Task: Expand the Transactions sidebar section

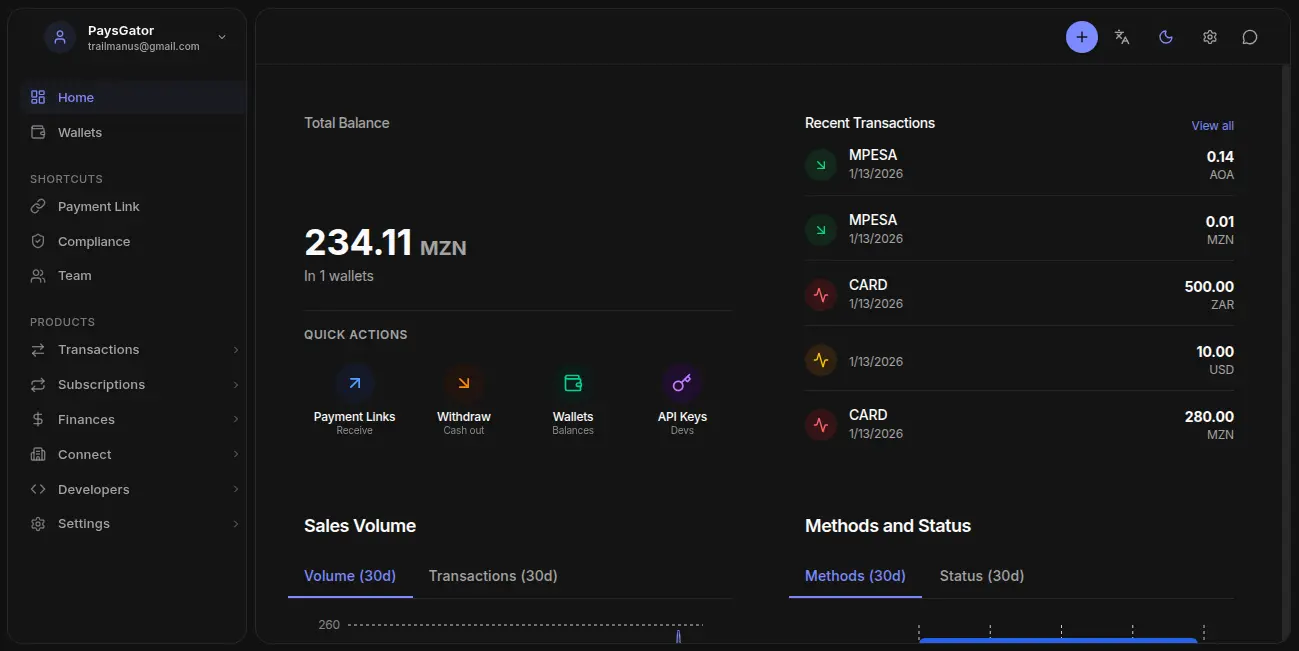Action: (96, 349)
